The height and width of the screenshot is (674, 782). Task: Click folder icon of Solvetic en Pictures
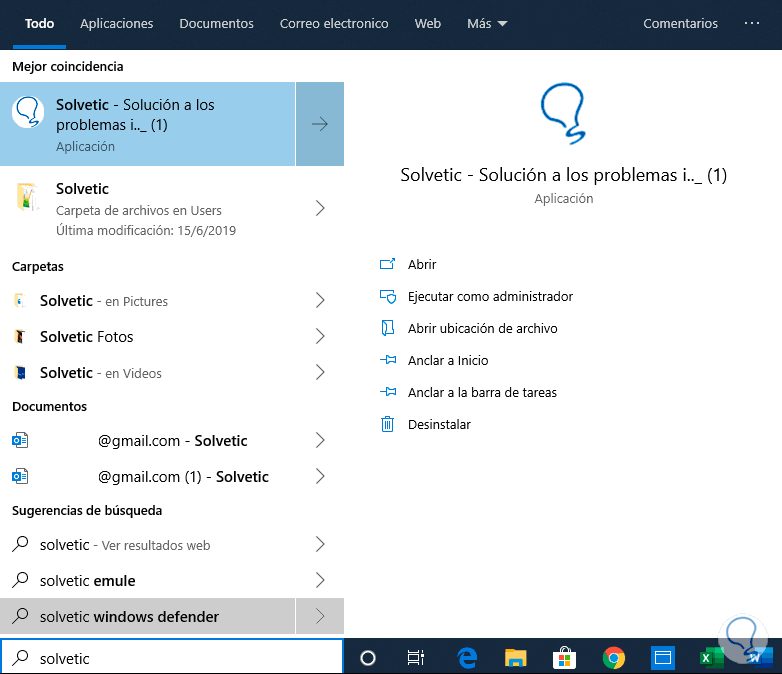[20, 301]
